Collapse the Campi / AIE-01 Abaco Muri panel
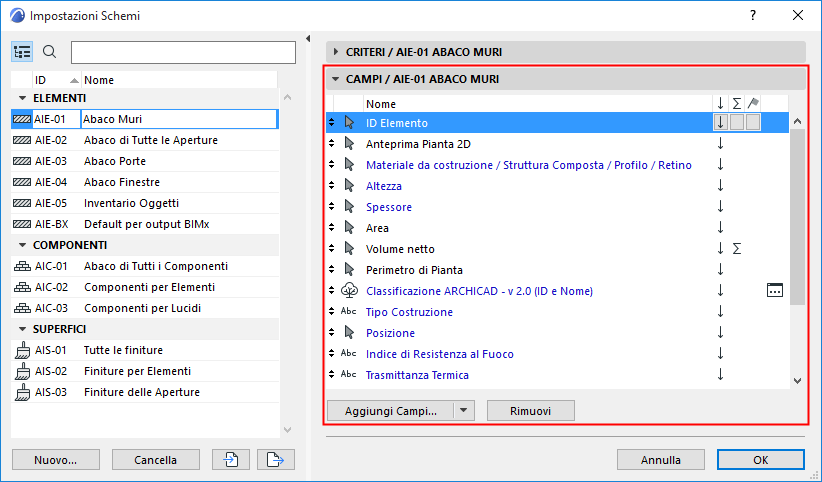This screenshot has width=822, height=482. click(336, 79)
